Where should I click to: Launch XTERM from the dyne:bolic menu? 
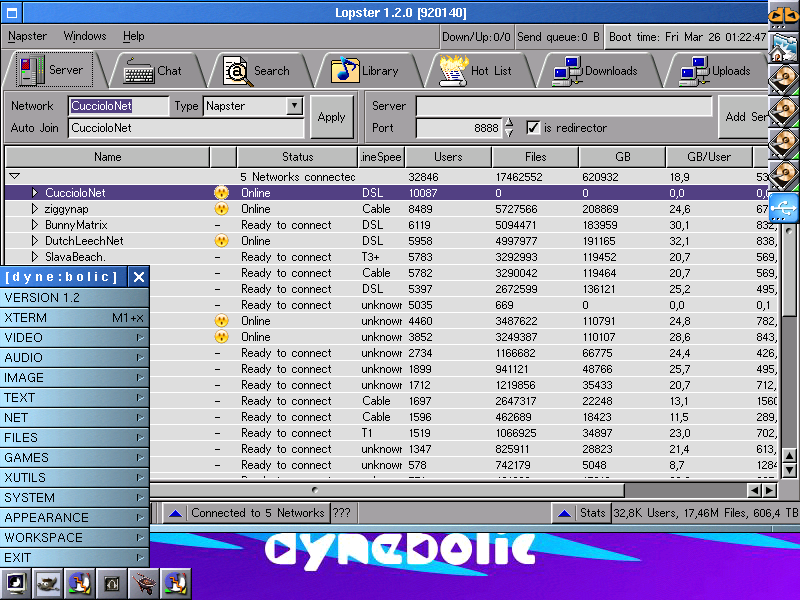point(74,318)
